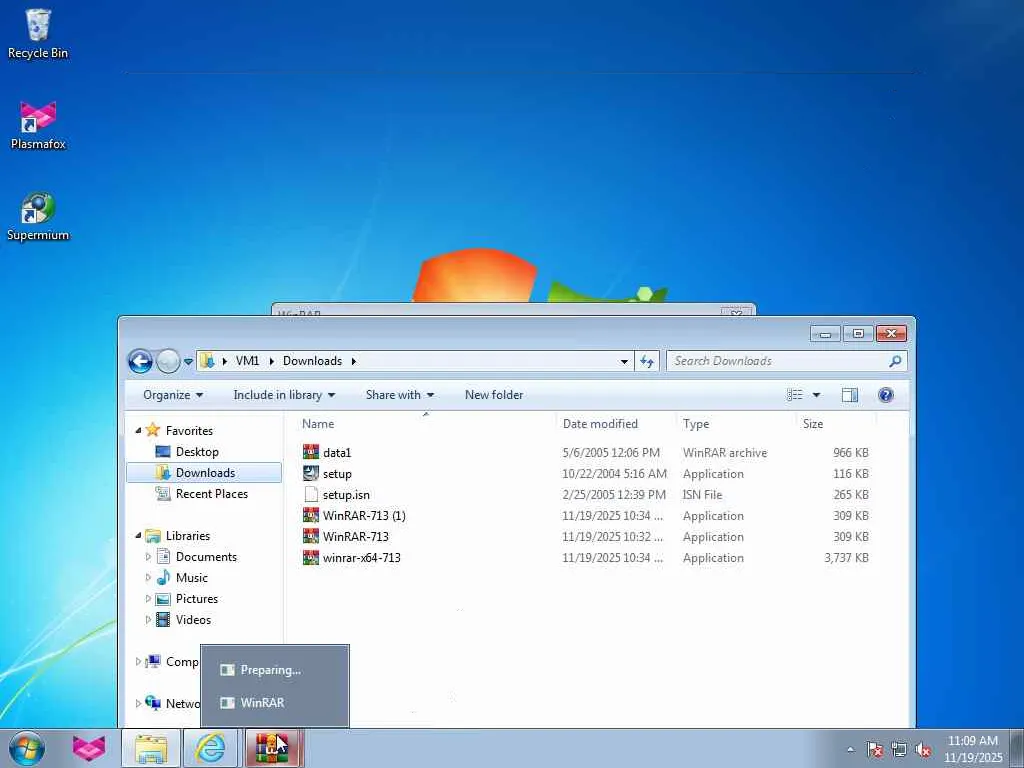1024x768 pixels.
Task: Open the taskbar clock and date
Action: pos(973,749)
